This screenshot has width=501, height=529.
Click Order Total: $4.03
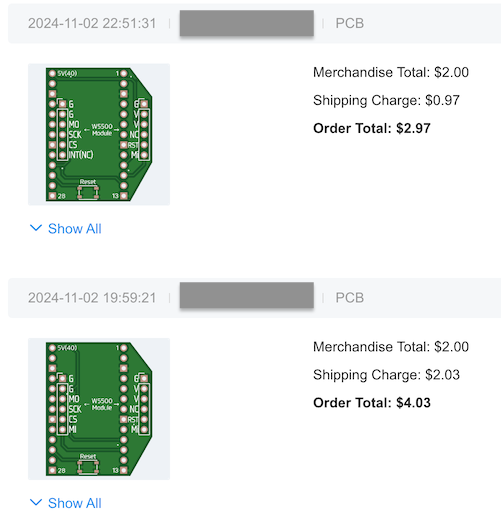[372, 402]
